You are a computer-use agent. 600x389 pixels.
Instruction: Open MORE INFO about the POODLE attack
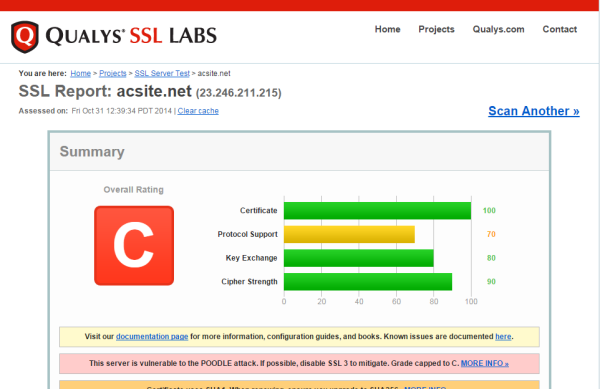click(x=484, y=363)
